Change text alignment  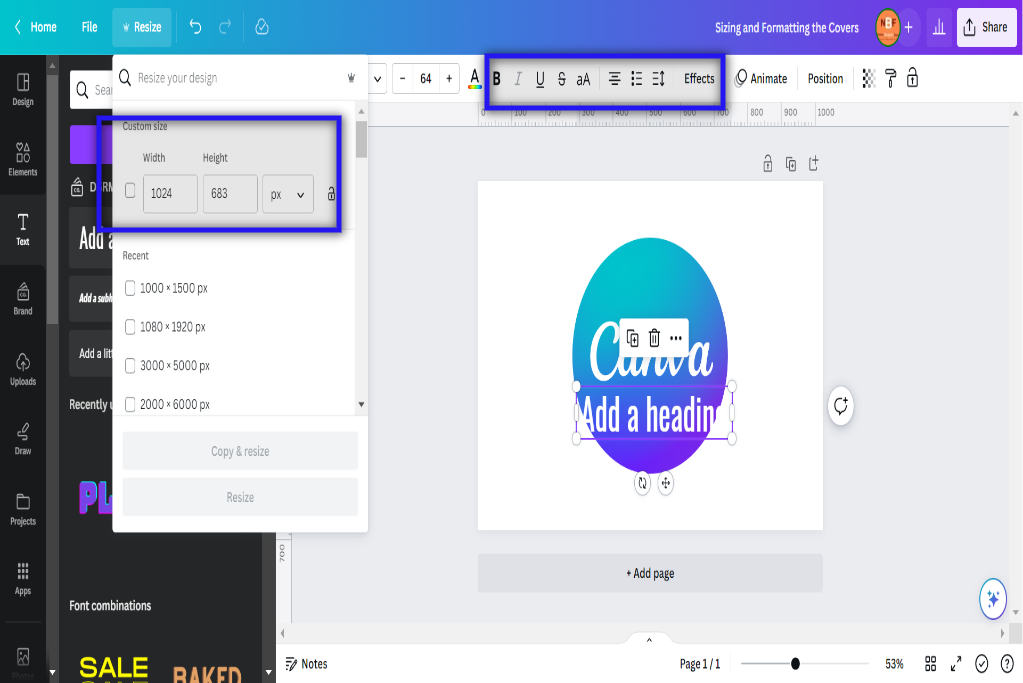(614, 79)
